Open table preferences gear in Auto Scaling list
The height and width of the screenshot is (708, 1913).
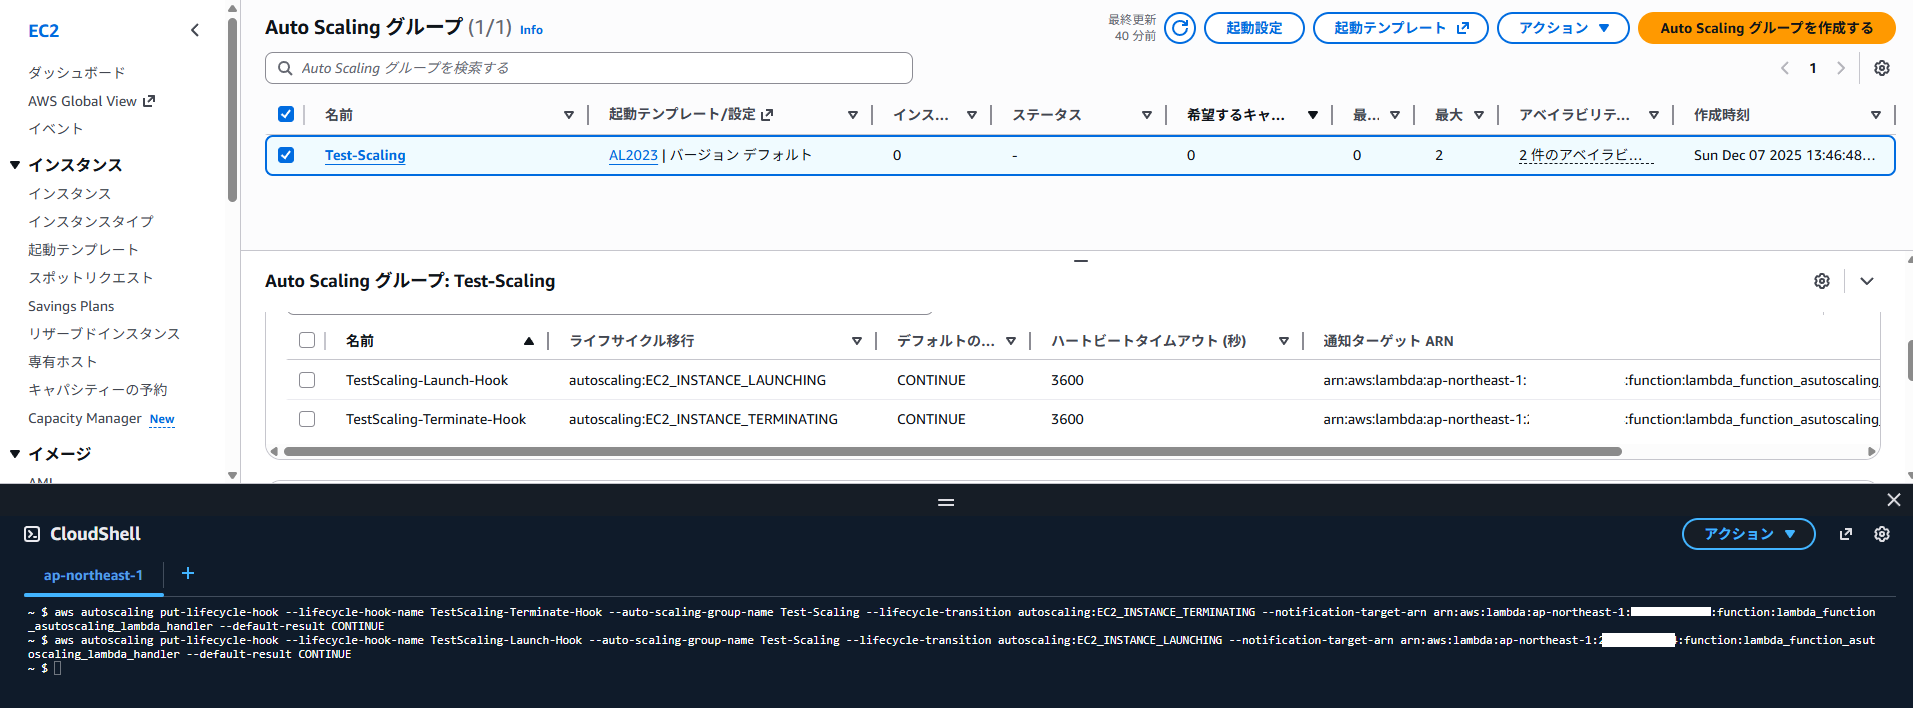click(x=1881, y=68)
